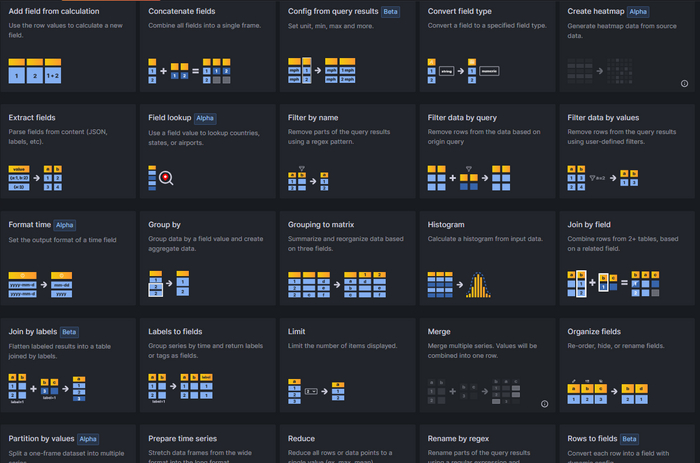
Task: Click the Join by labels illustration
Action: (47, 388)
